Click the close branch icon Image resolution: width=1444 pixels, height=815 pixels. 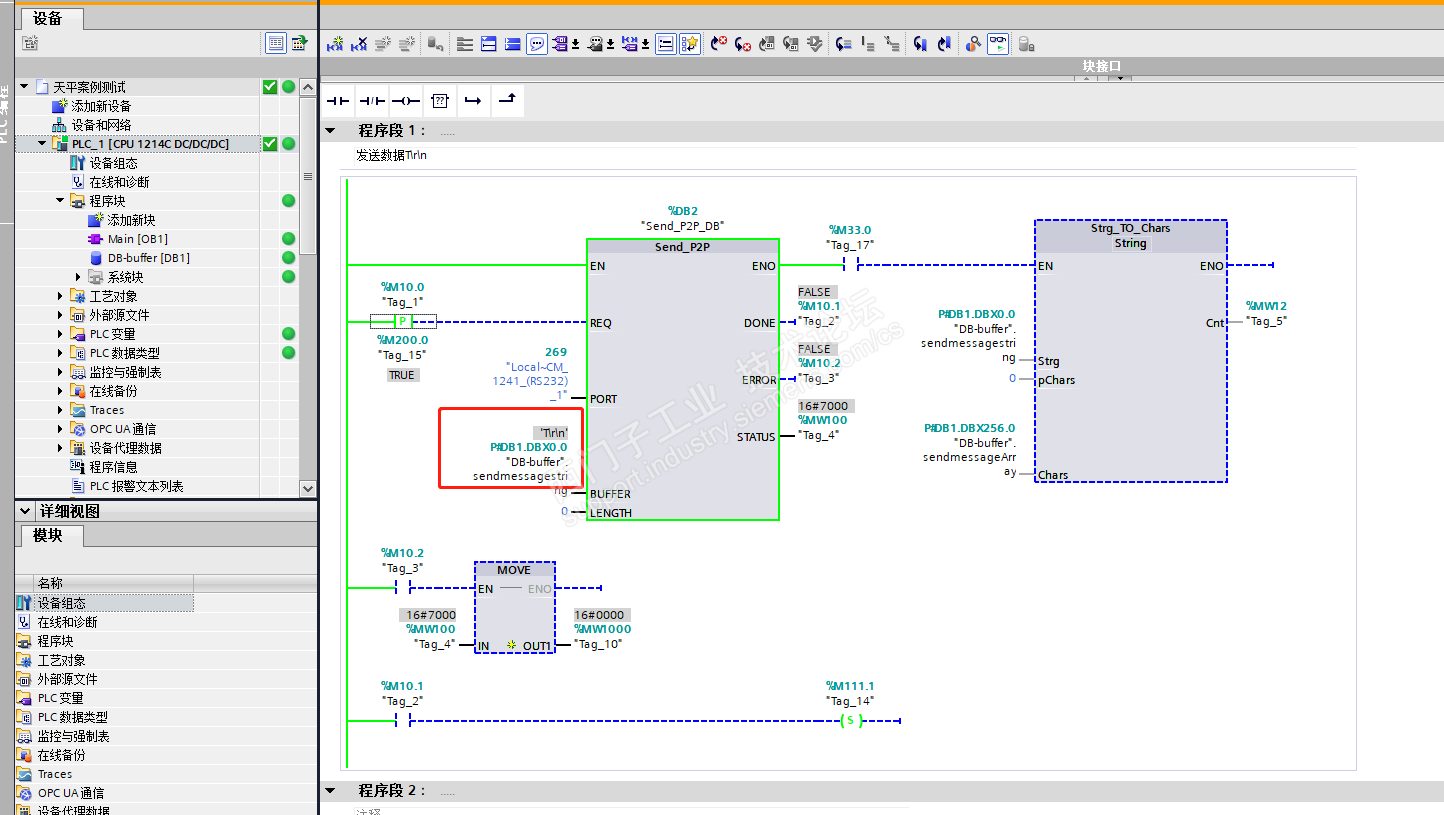point(507,100)
